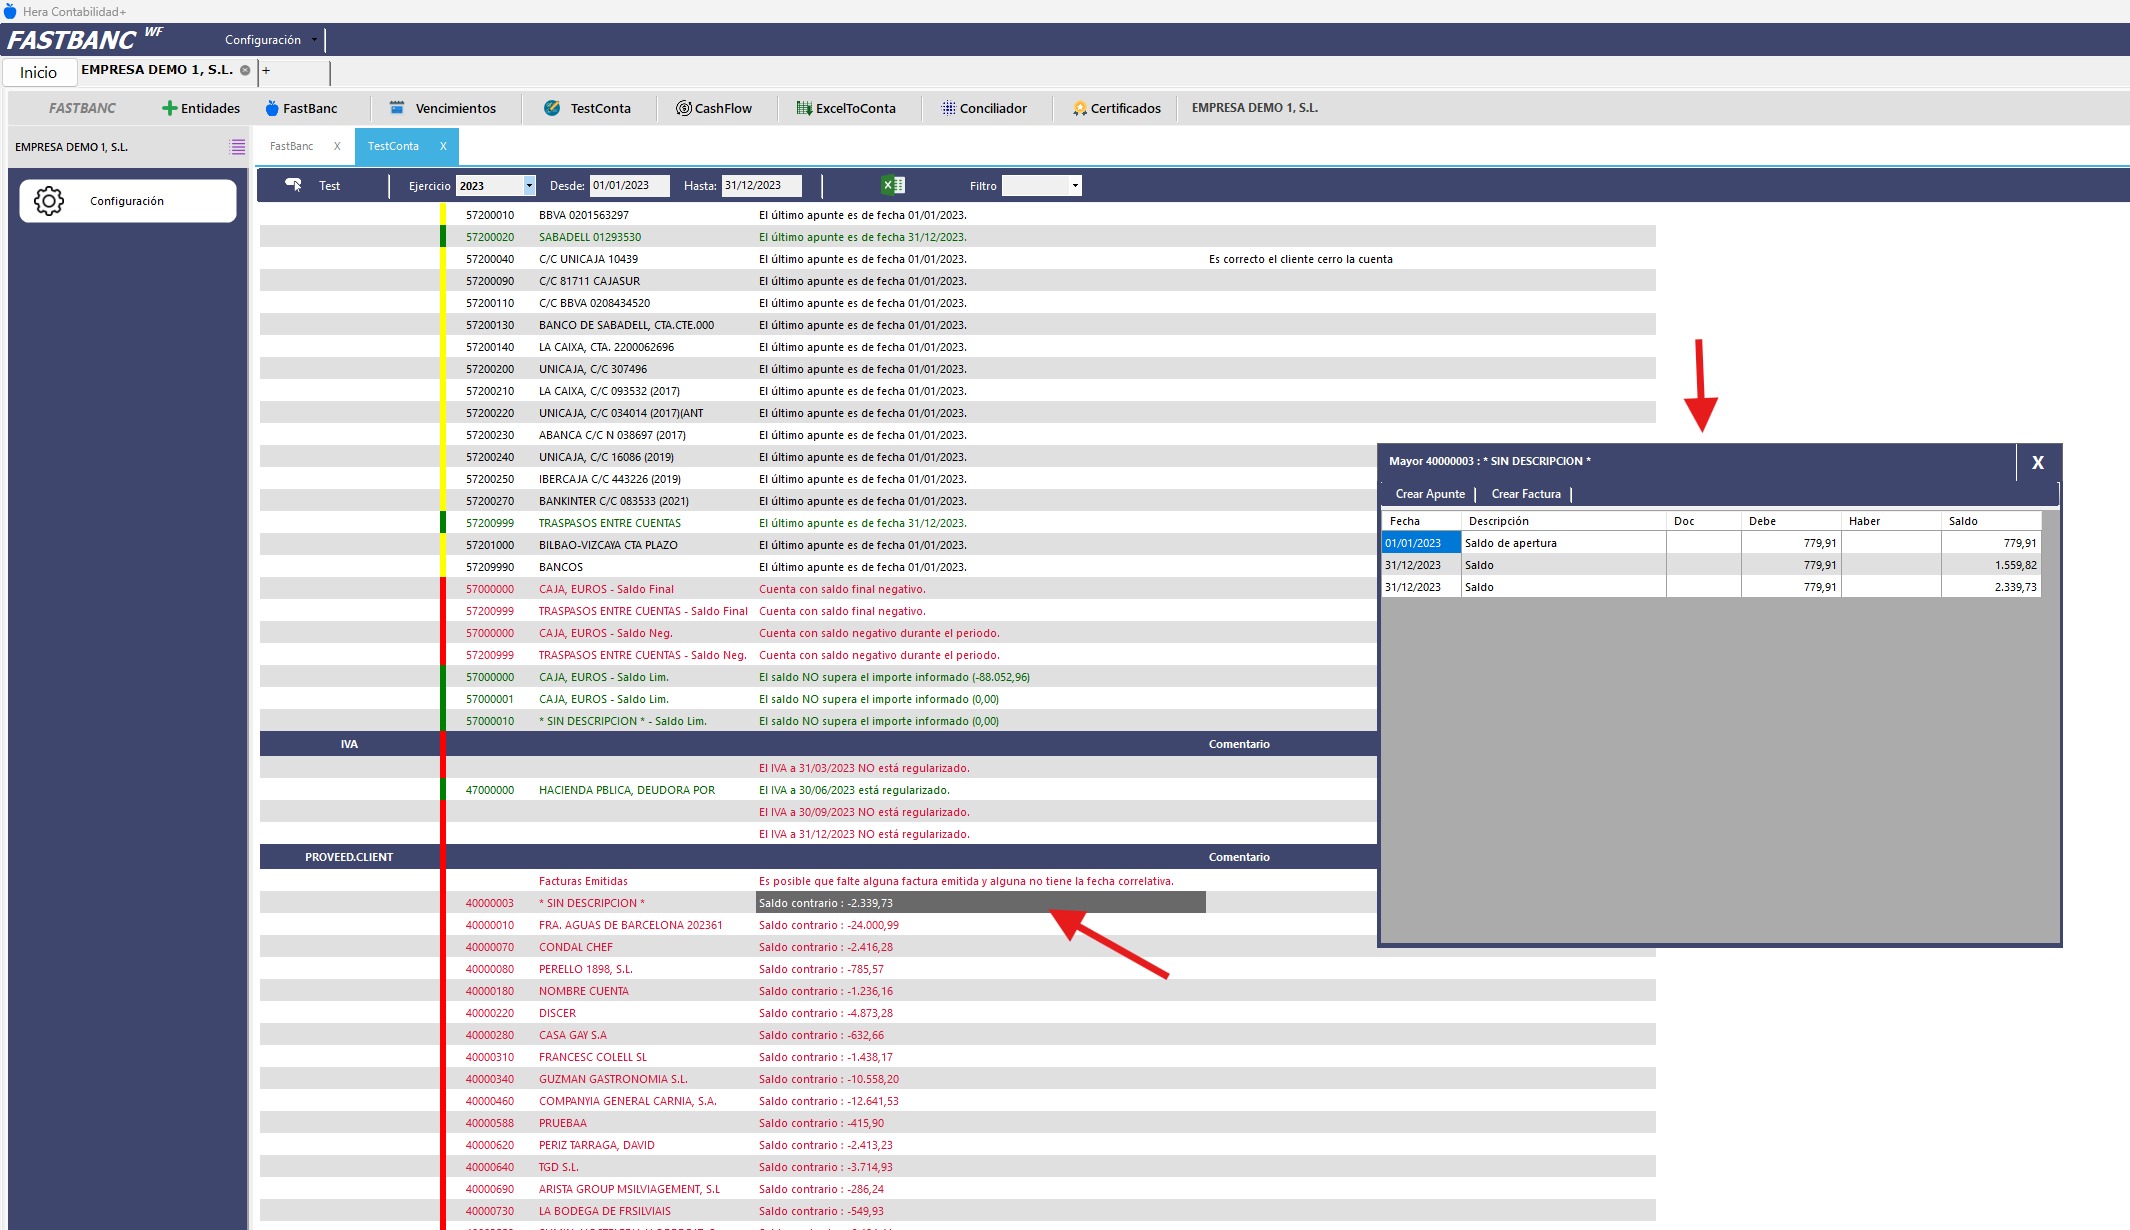Click Crear Apunte in Mayor window
Image resolution: width=2130 pixels, height=1230 pixels.
click(1430, 494)
